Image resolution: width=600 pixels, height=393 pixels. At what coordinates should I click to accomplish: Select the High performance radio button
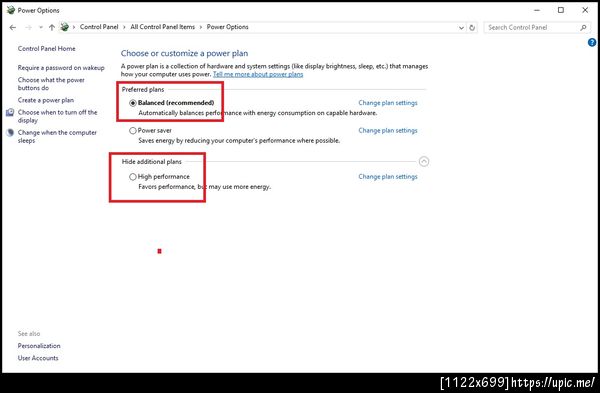pyautogui.click(x=133, y=177)
